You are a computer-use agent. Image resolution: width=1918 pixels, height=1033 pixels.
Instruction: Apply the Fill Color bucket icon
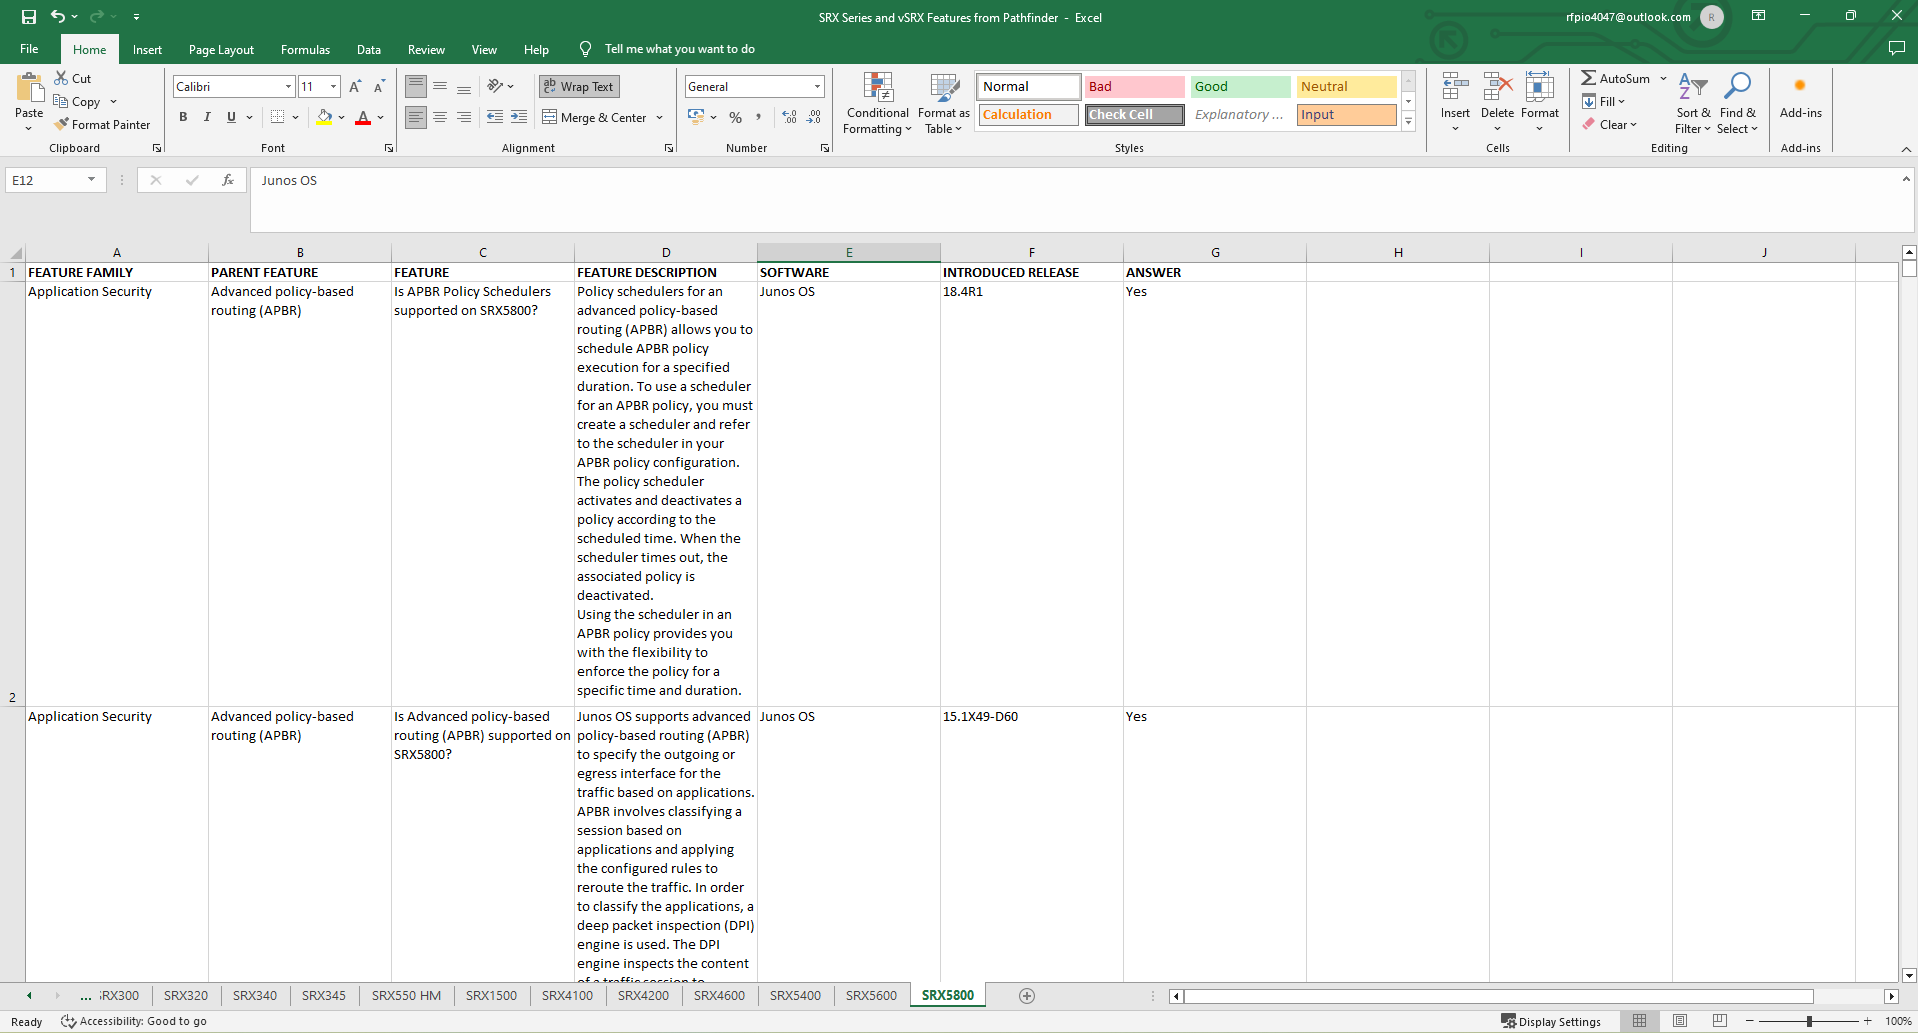tap(324, 117)
